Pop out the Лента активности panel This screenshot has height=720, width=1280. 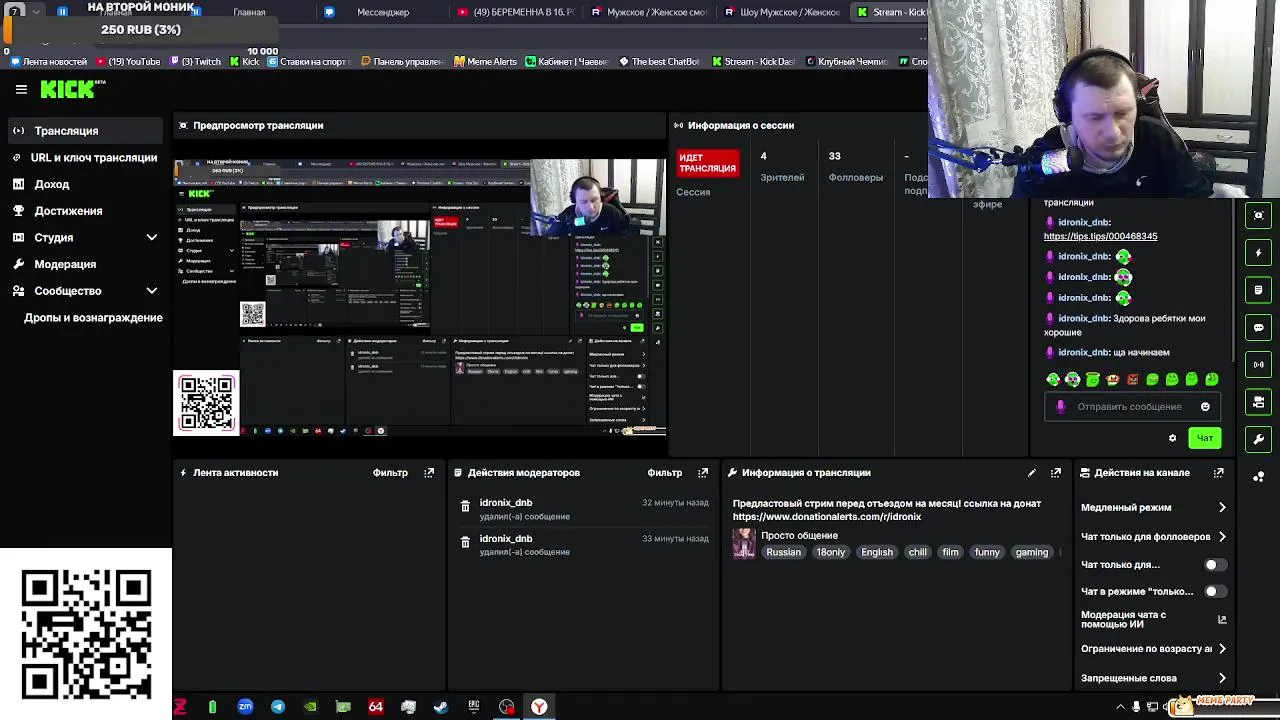click(x=429, y=473)
